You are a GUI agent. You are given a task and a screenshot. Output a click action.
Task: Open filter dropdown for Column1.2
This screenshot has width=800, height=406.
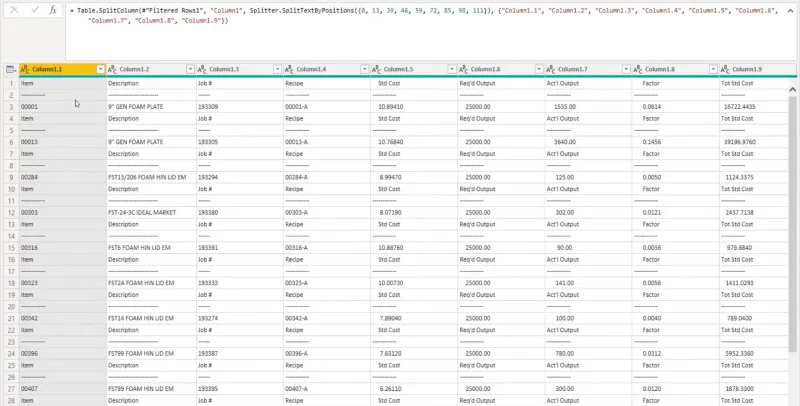[x=190, y=69]
